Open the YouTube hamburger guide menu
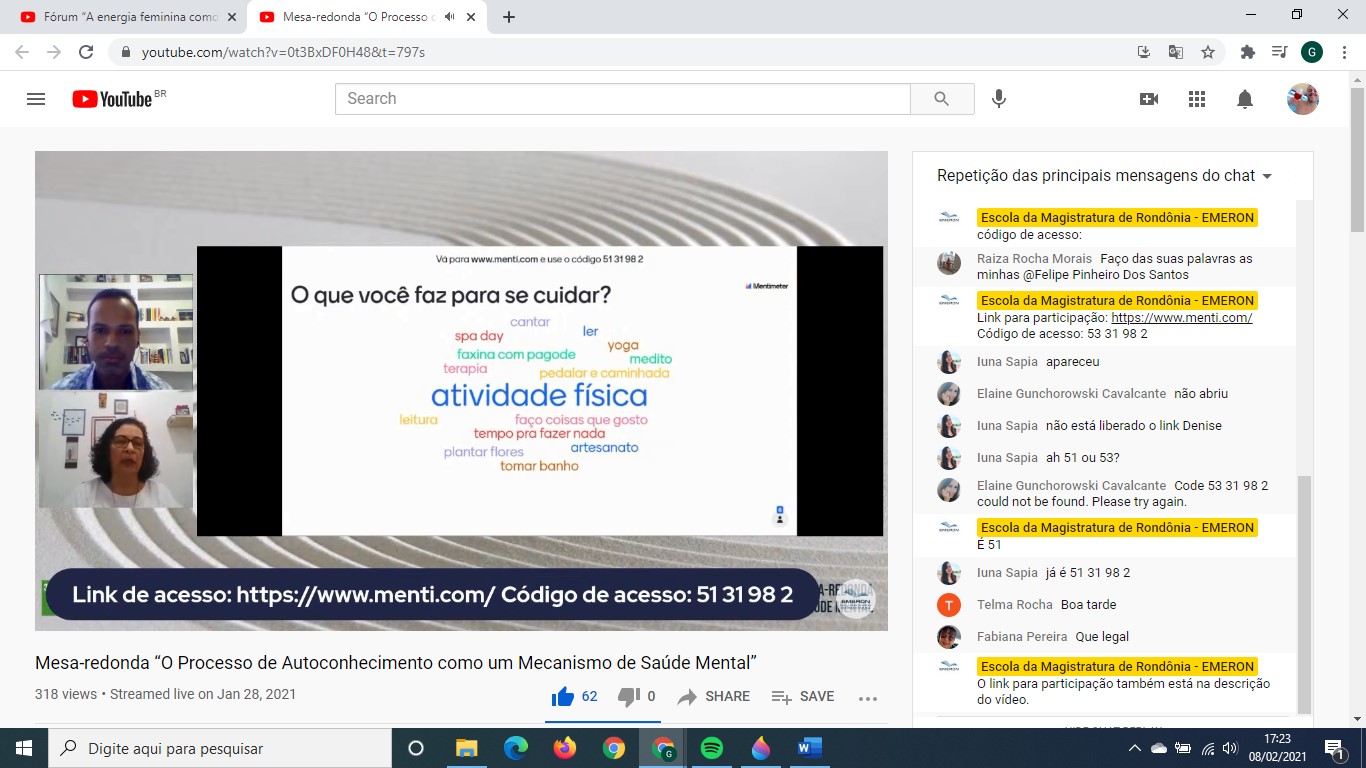 36,99
